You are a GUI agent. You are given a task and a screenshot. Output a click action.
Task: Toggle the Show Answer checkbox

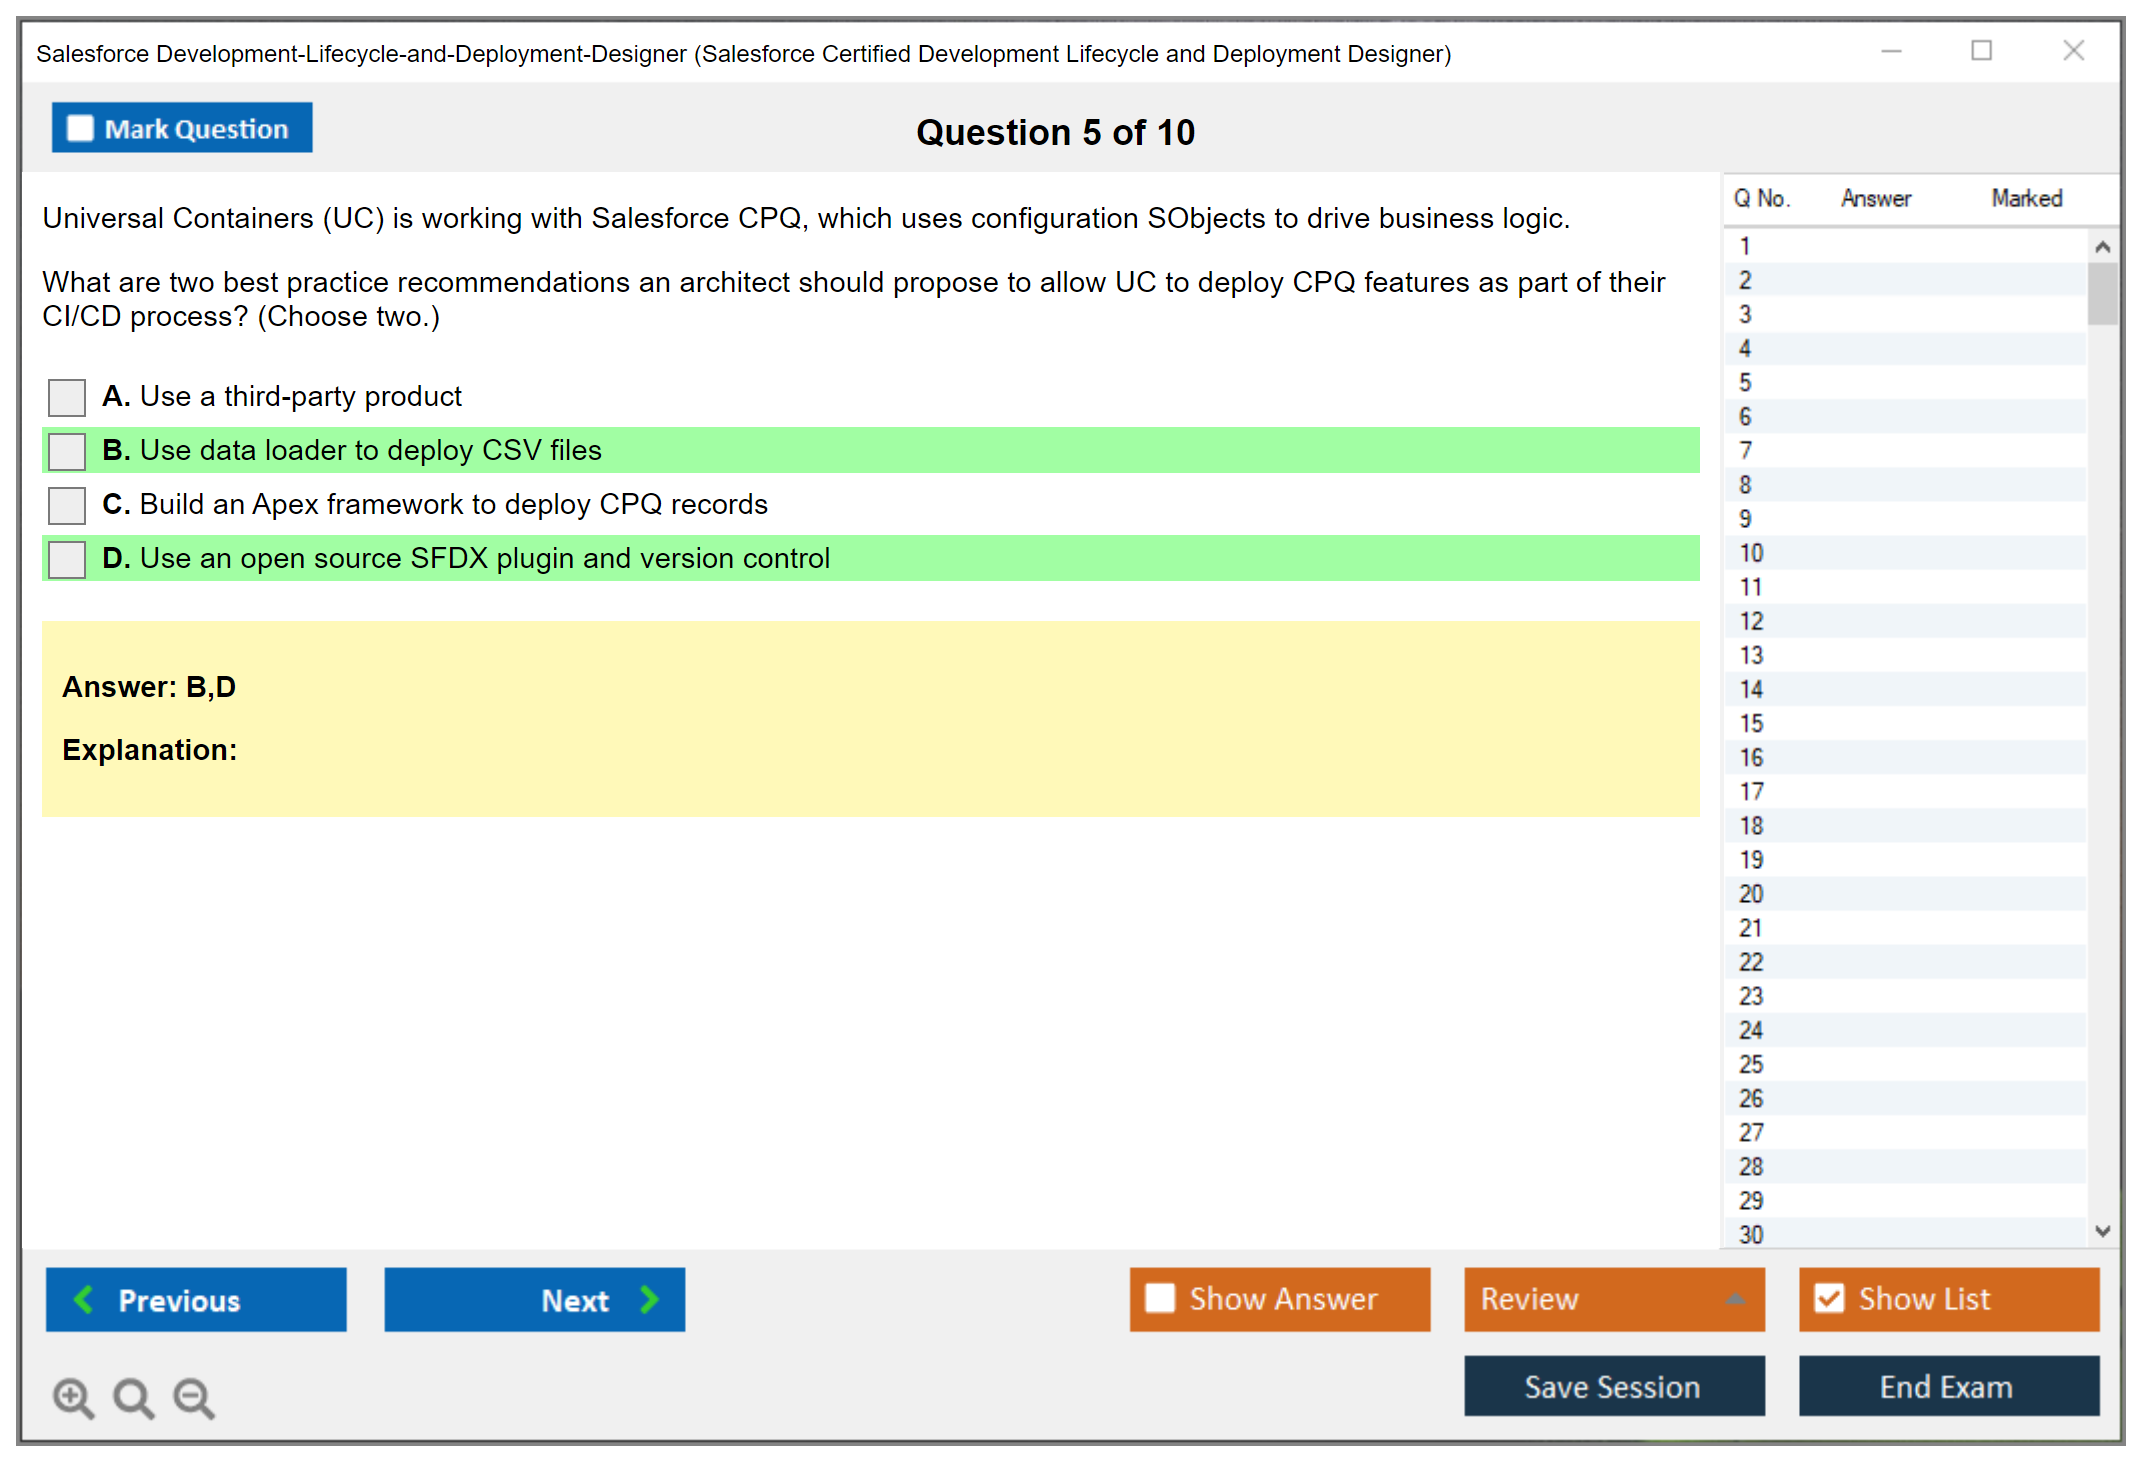tap(1160, 1298)
